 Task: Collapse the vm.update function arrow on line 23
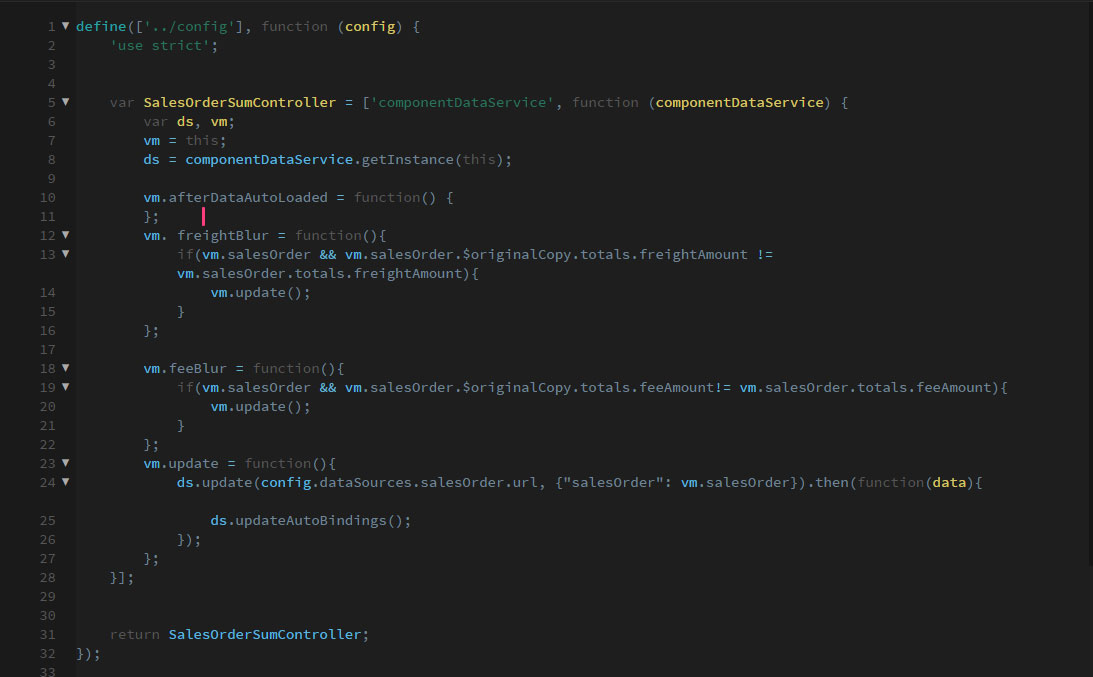tap(66, 462)
